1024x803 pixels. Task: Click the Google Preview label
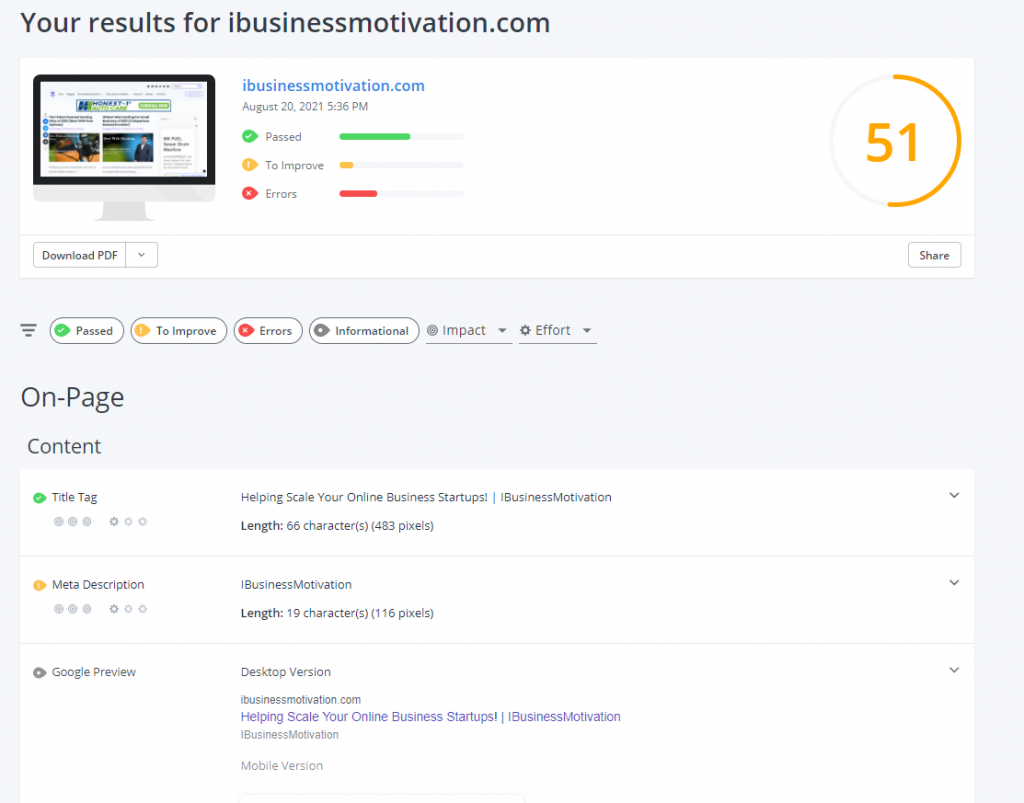coord(93,672)
